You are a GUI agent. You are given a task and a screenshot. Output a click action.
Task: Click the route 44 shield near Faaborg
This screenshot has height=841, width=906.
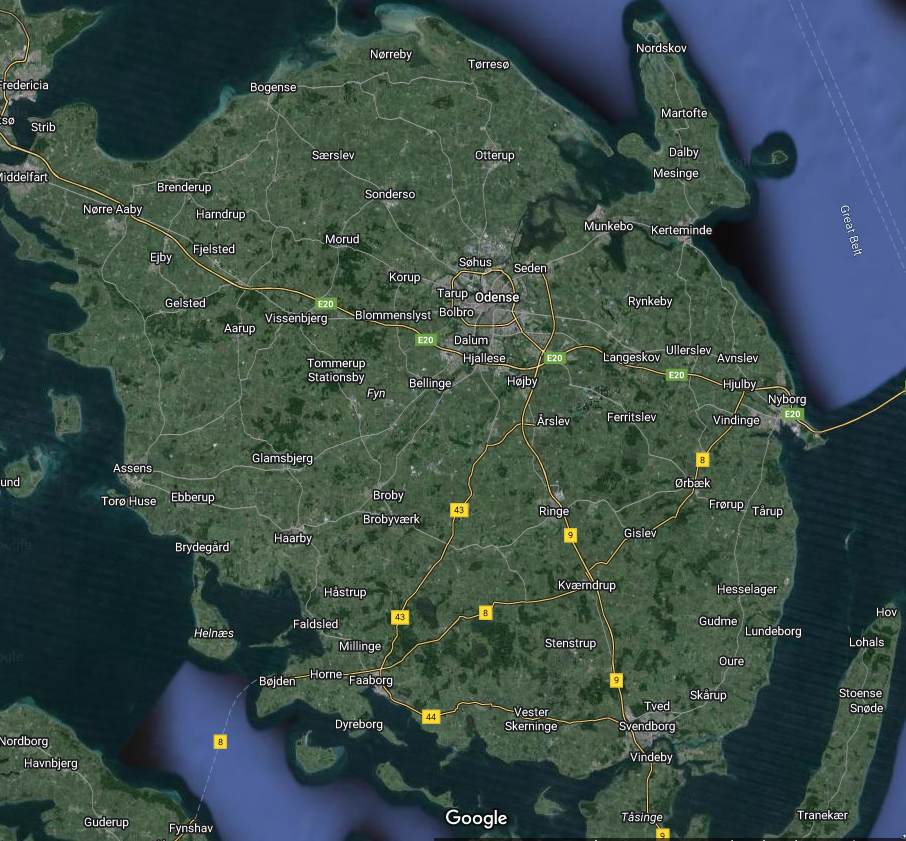coord(431,717)
